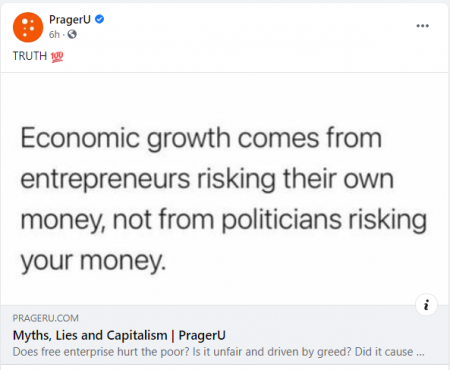Click the word 'politicians' in the quote image

(282, 220)
